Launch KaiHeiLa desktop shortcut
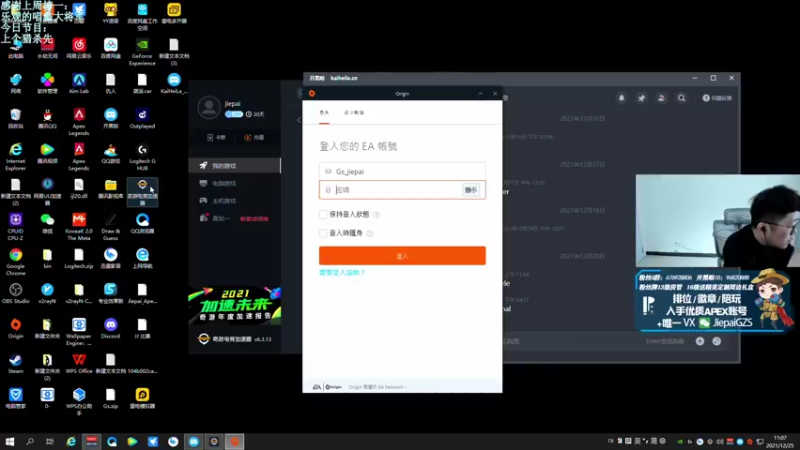Image resolution: width=800 pixels, height=450 pixels. click(173, 83)
